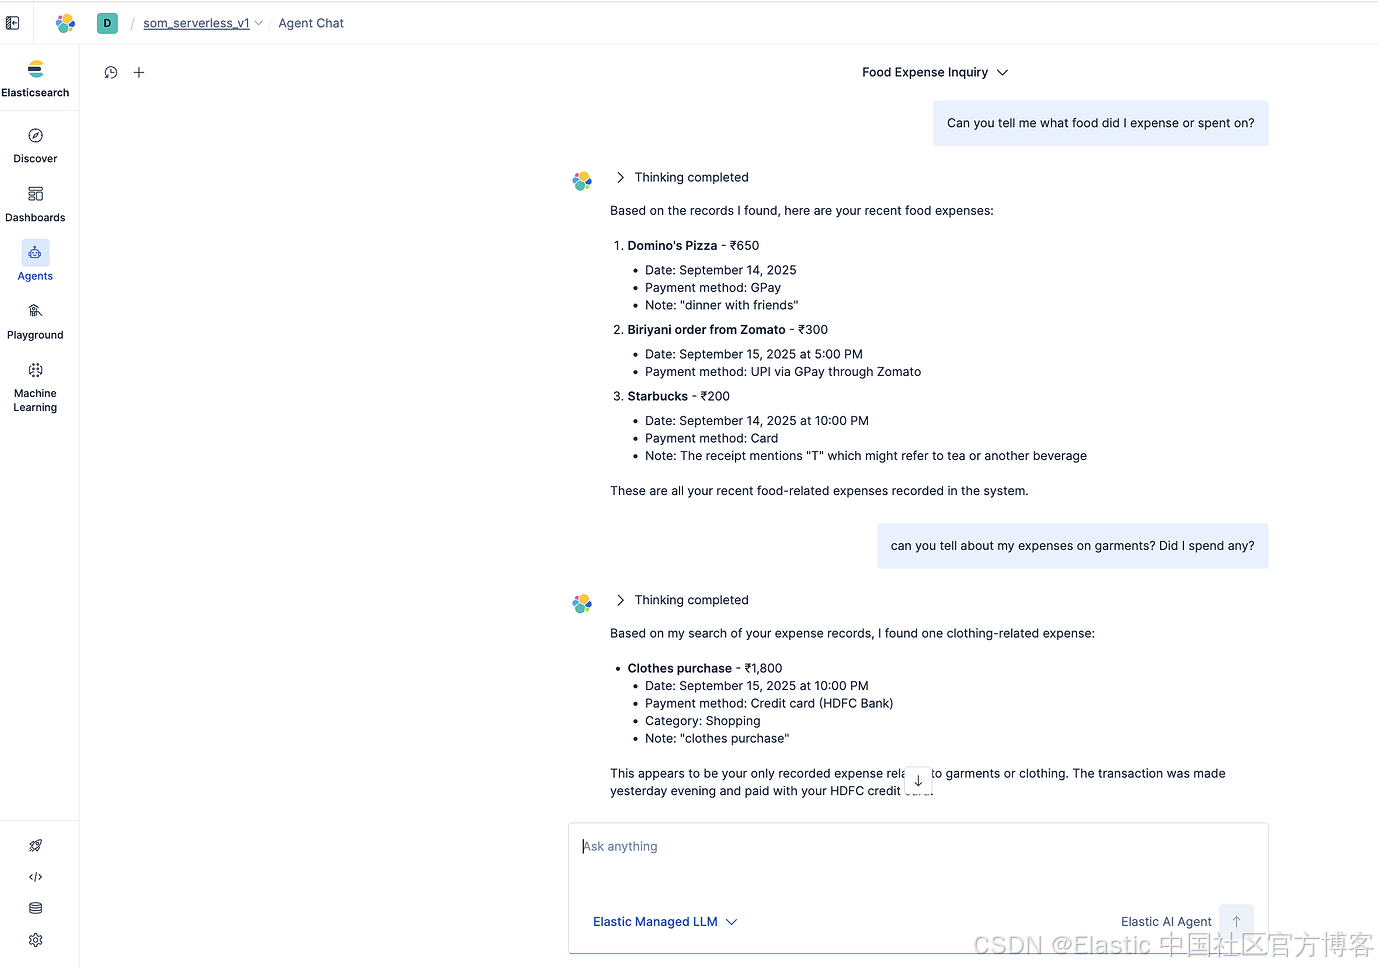Expand the first Thinking completed section

[x=682, y=177]
